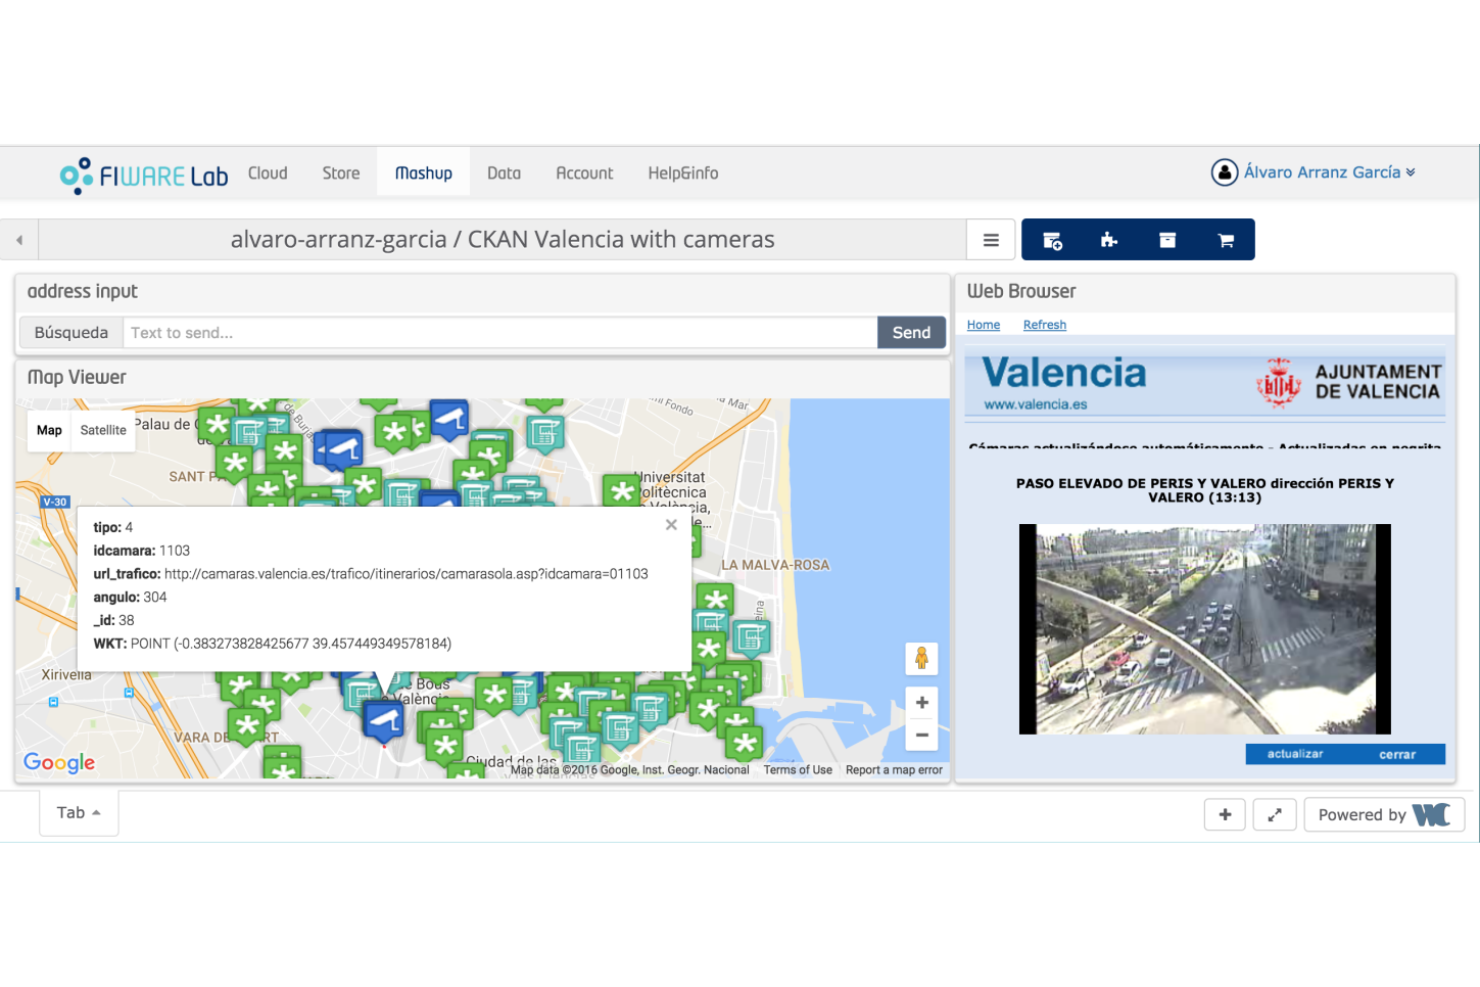Switch the map to Satellite view
Image resolution: width=1480 pixels, height=987 pixels.
click(103, 430)
